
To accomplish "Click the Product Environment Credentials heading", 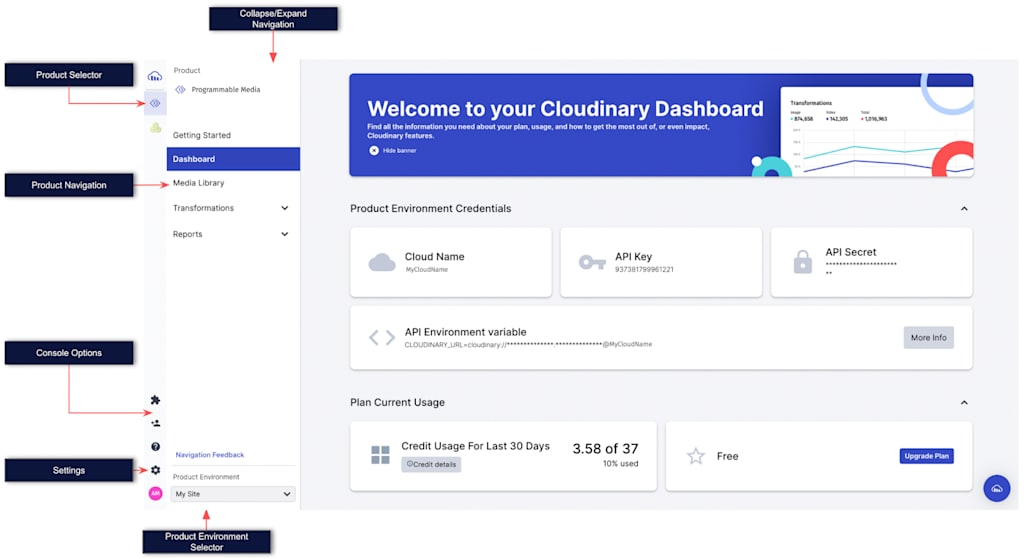I will coord(430,208).
